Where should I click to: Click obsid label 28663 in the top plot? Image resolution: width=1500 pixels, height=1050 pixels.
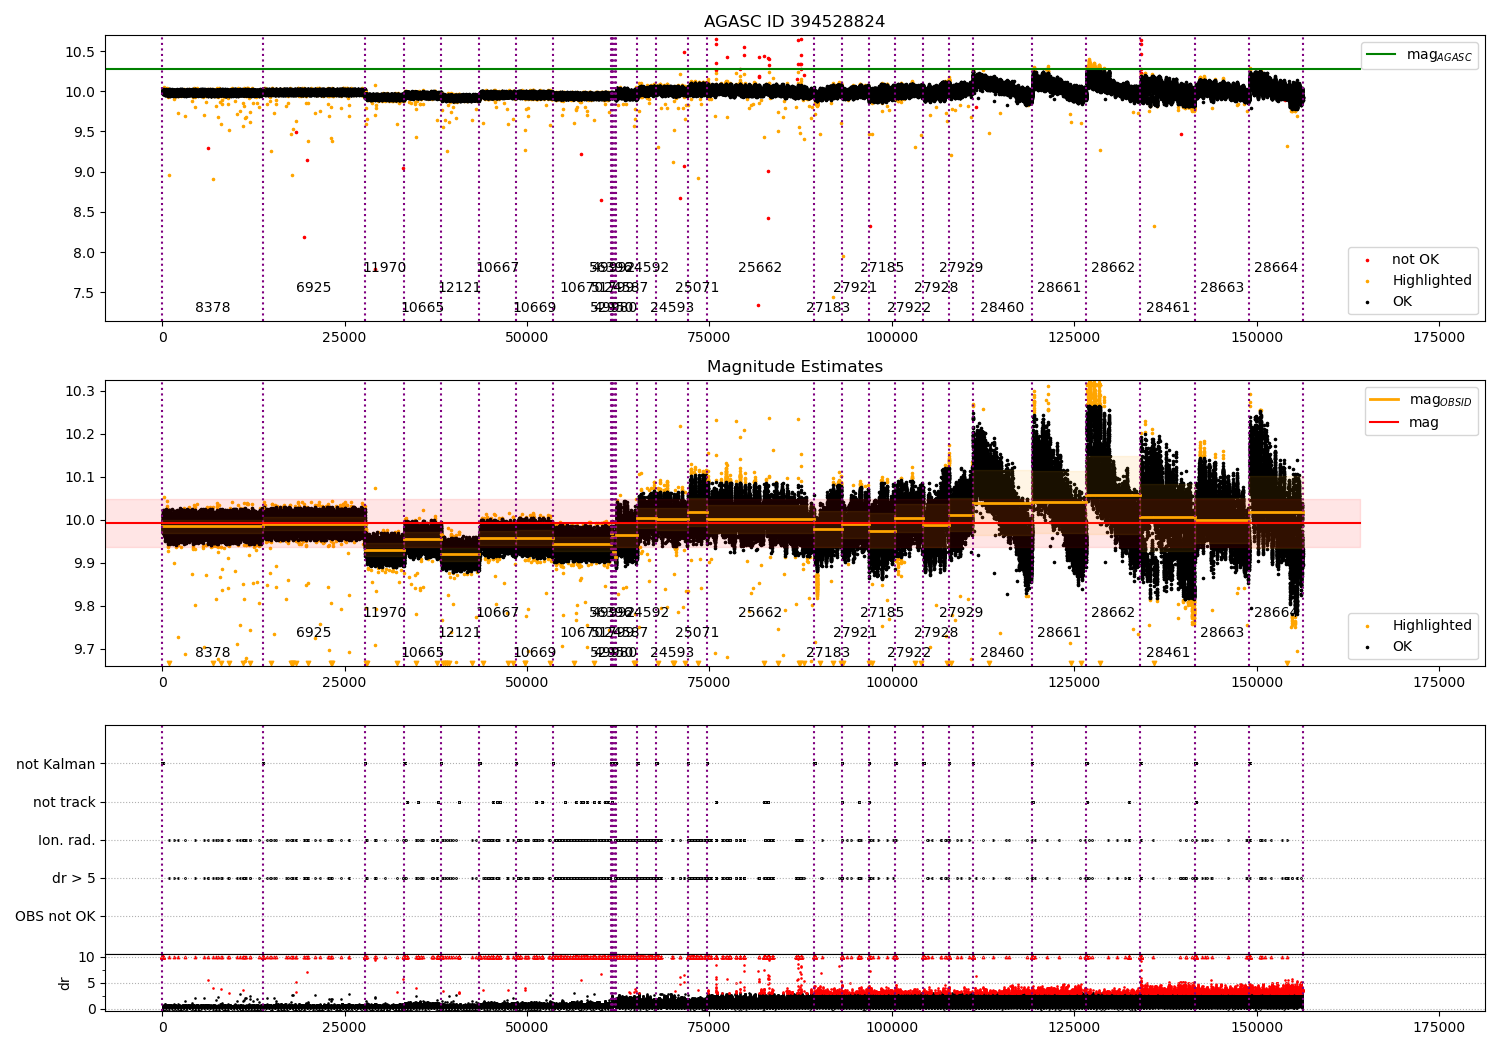pos(1222,288)
